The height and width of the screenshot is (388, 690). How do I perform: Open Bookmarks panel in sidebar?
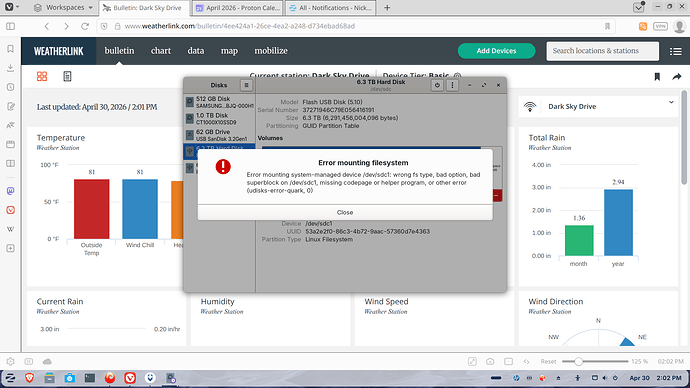(11, 49)
